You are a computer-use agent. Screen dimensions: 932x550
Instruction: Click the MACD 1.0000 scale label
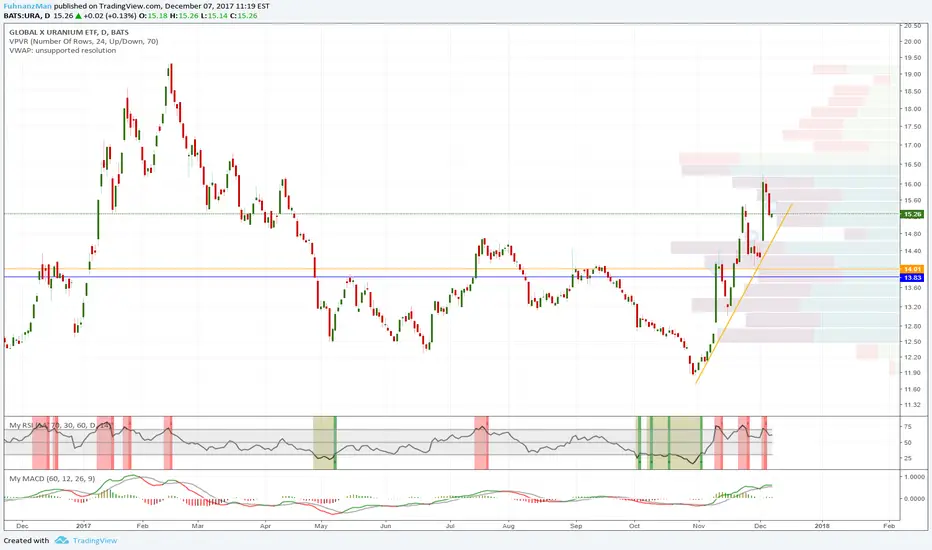click(x=914, y=477)
